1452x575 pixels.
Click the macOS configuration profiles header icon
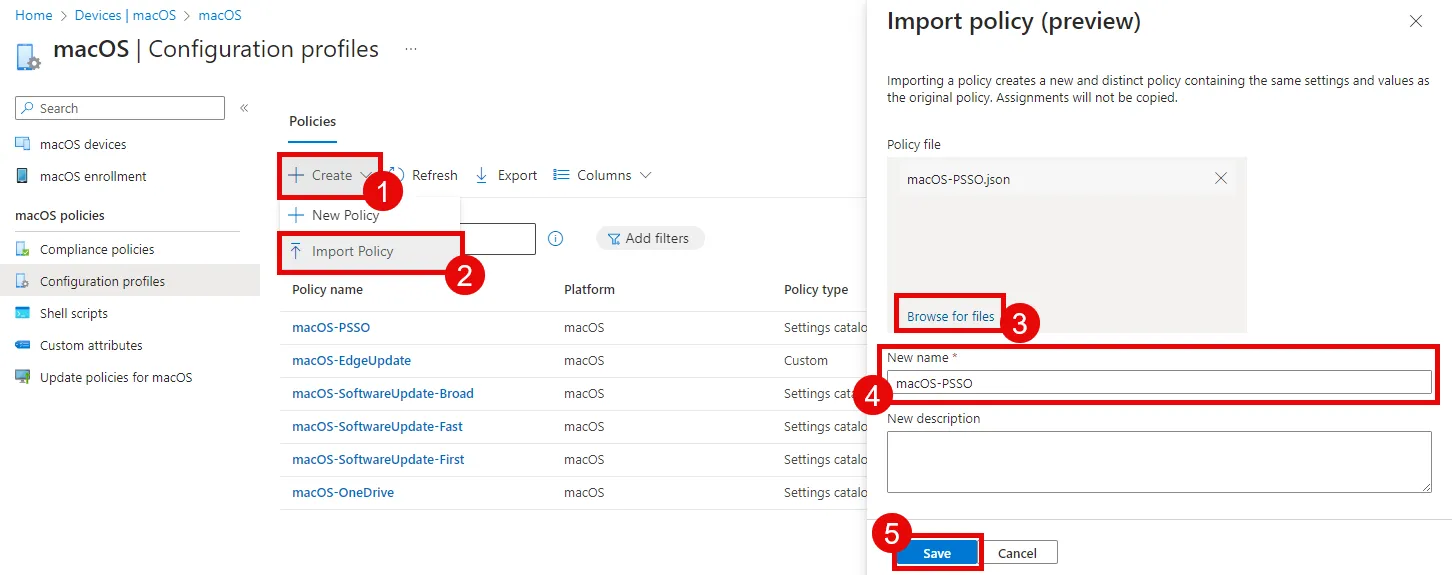[28, 57]
